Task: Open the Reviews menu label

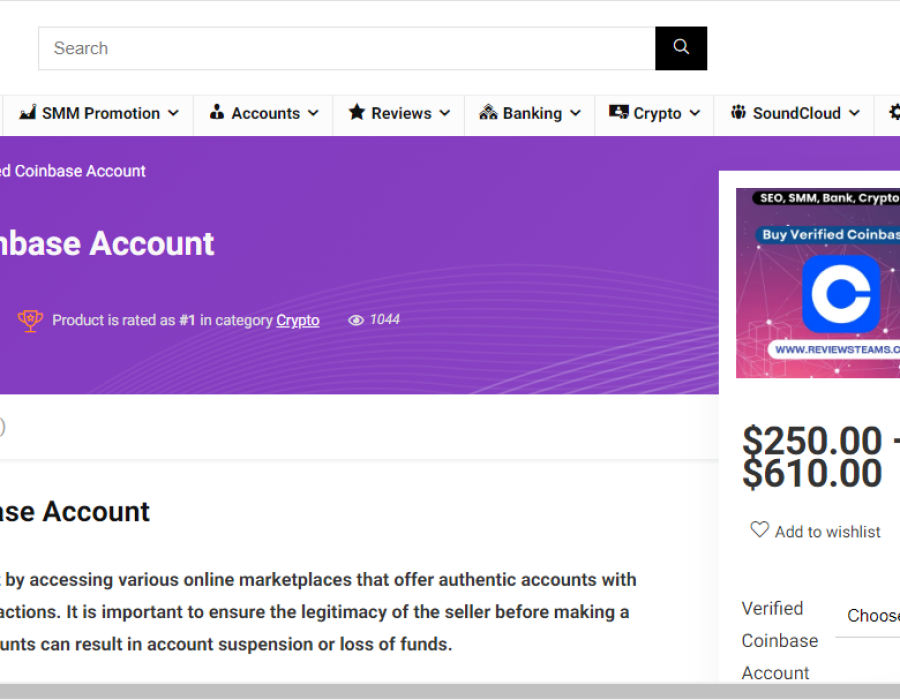Action: click(401, 114)
